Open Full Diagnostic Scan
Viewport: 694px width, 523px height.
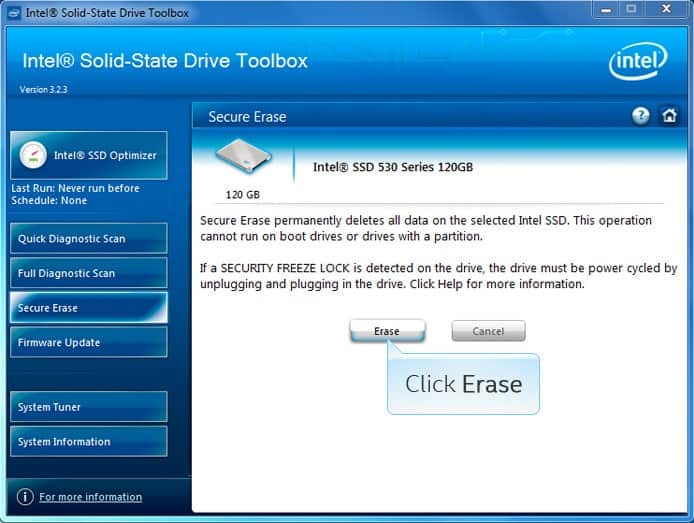(x=89, y=273)
